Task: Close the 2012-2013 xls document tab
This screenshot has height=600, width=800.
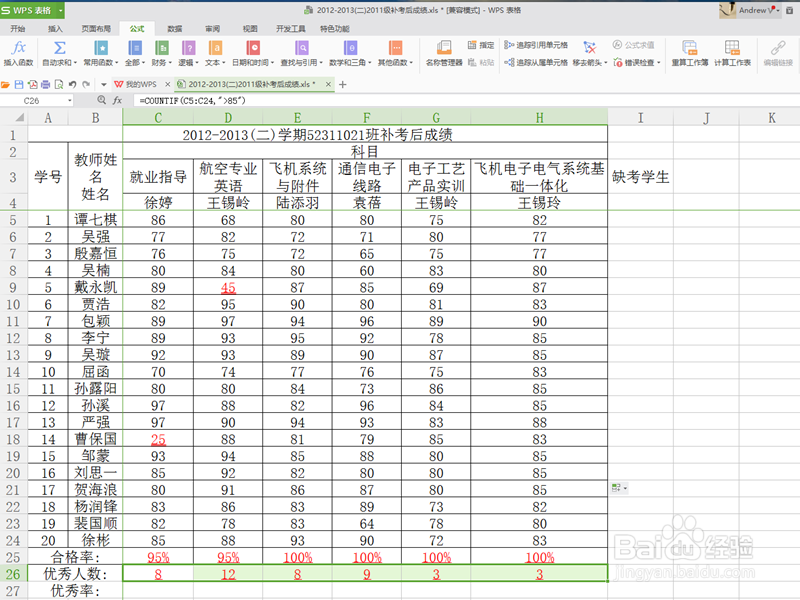Action: click(329, 84)
